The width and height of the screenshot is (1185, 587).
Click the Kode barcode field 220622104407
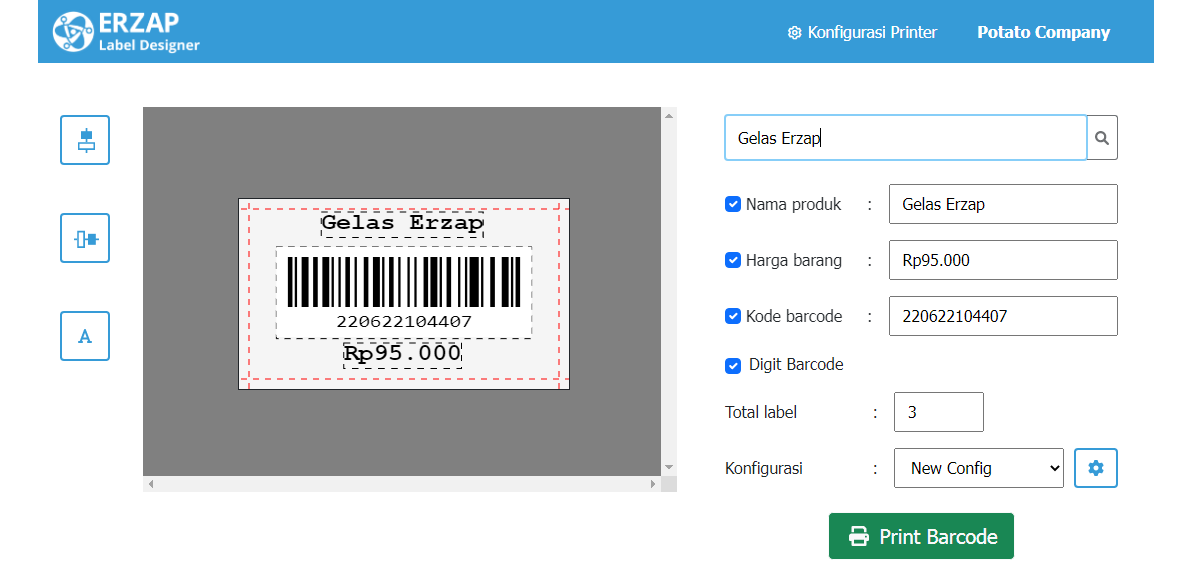coord(1003,316)
